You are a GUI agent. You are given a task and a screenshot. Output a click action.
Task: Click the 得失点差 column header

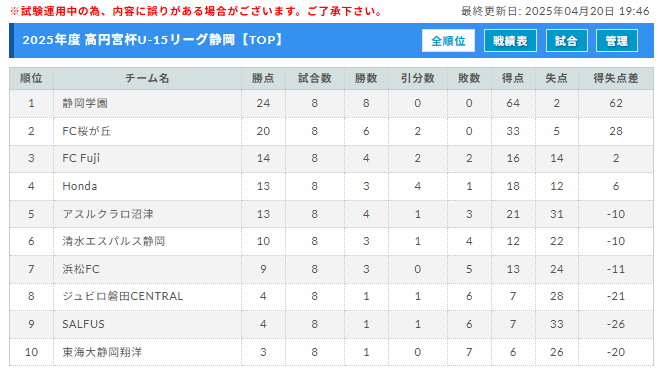click(616, 78)
